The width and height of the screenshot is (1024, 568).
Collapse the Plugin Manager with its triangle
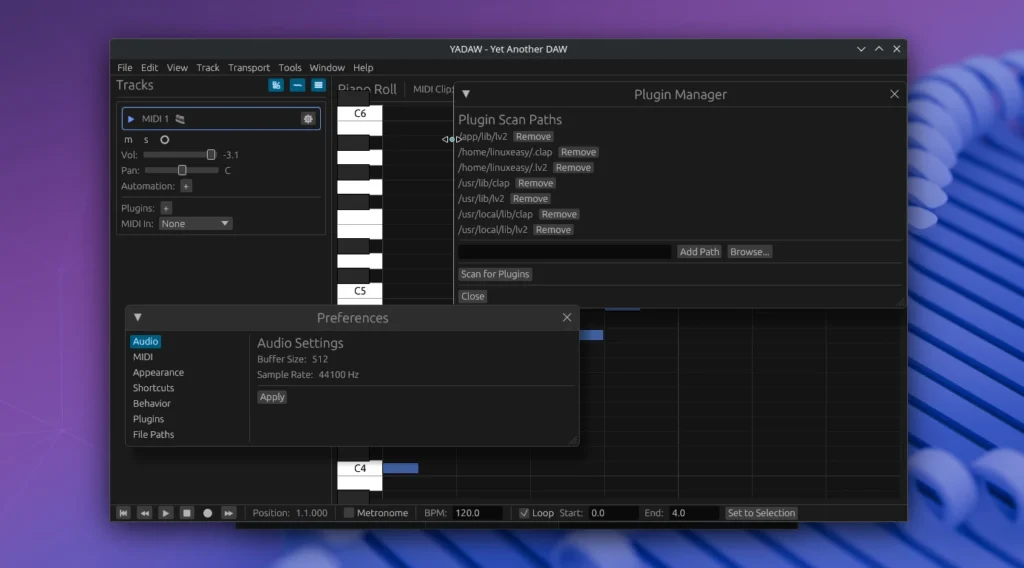pyautogui.click(x=466, y=94)
